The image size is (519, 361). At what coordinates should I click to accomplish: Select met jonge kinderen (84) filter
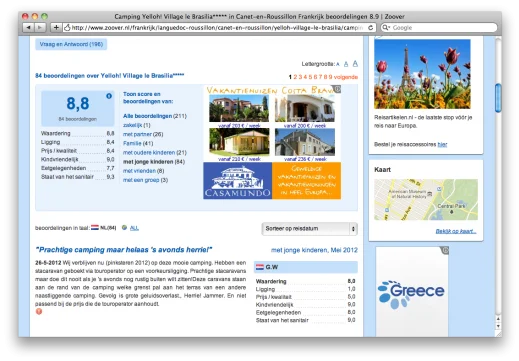point(154,162)
